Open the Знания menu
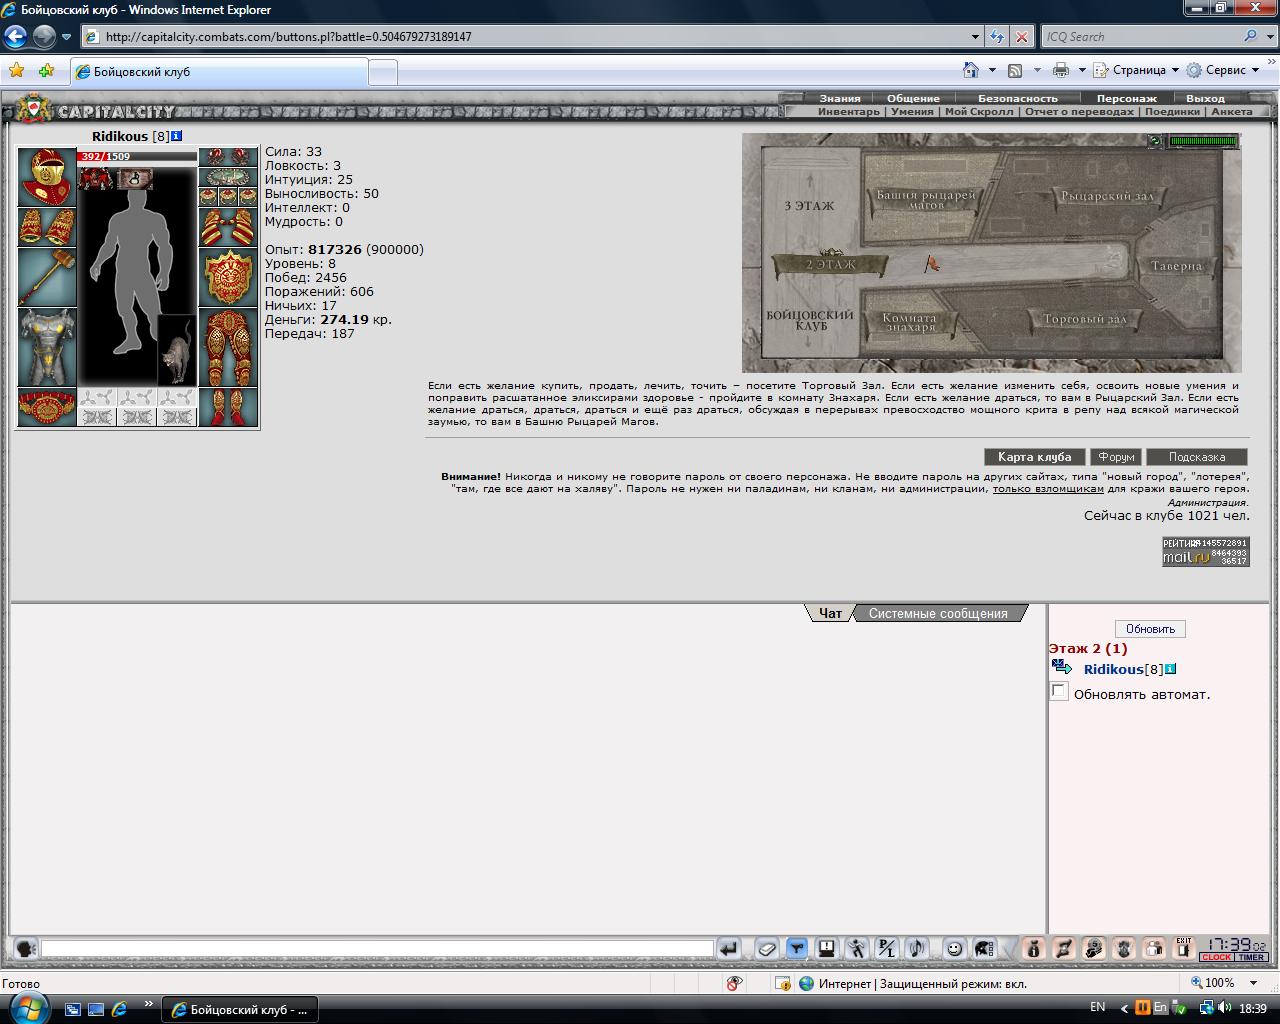Screen dimensions: 1280x1024 coord(840,98)
